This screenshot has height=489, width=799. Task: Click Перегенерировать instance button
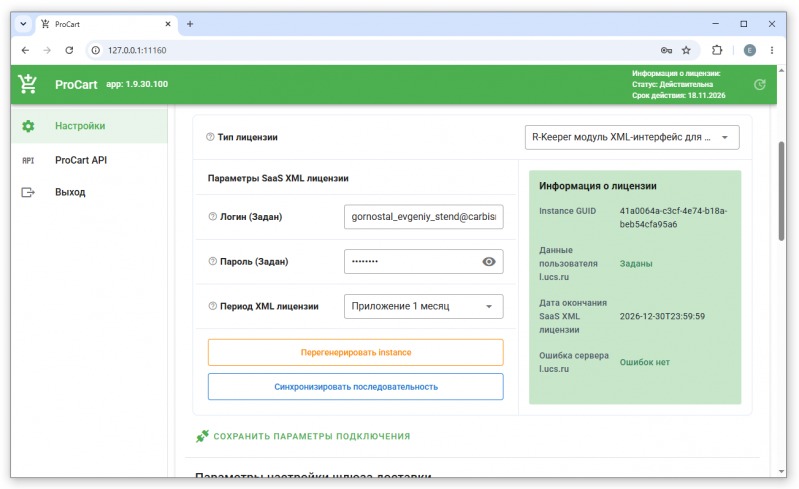[356, 352]
